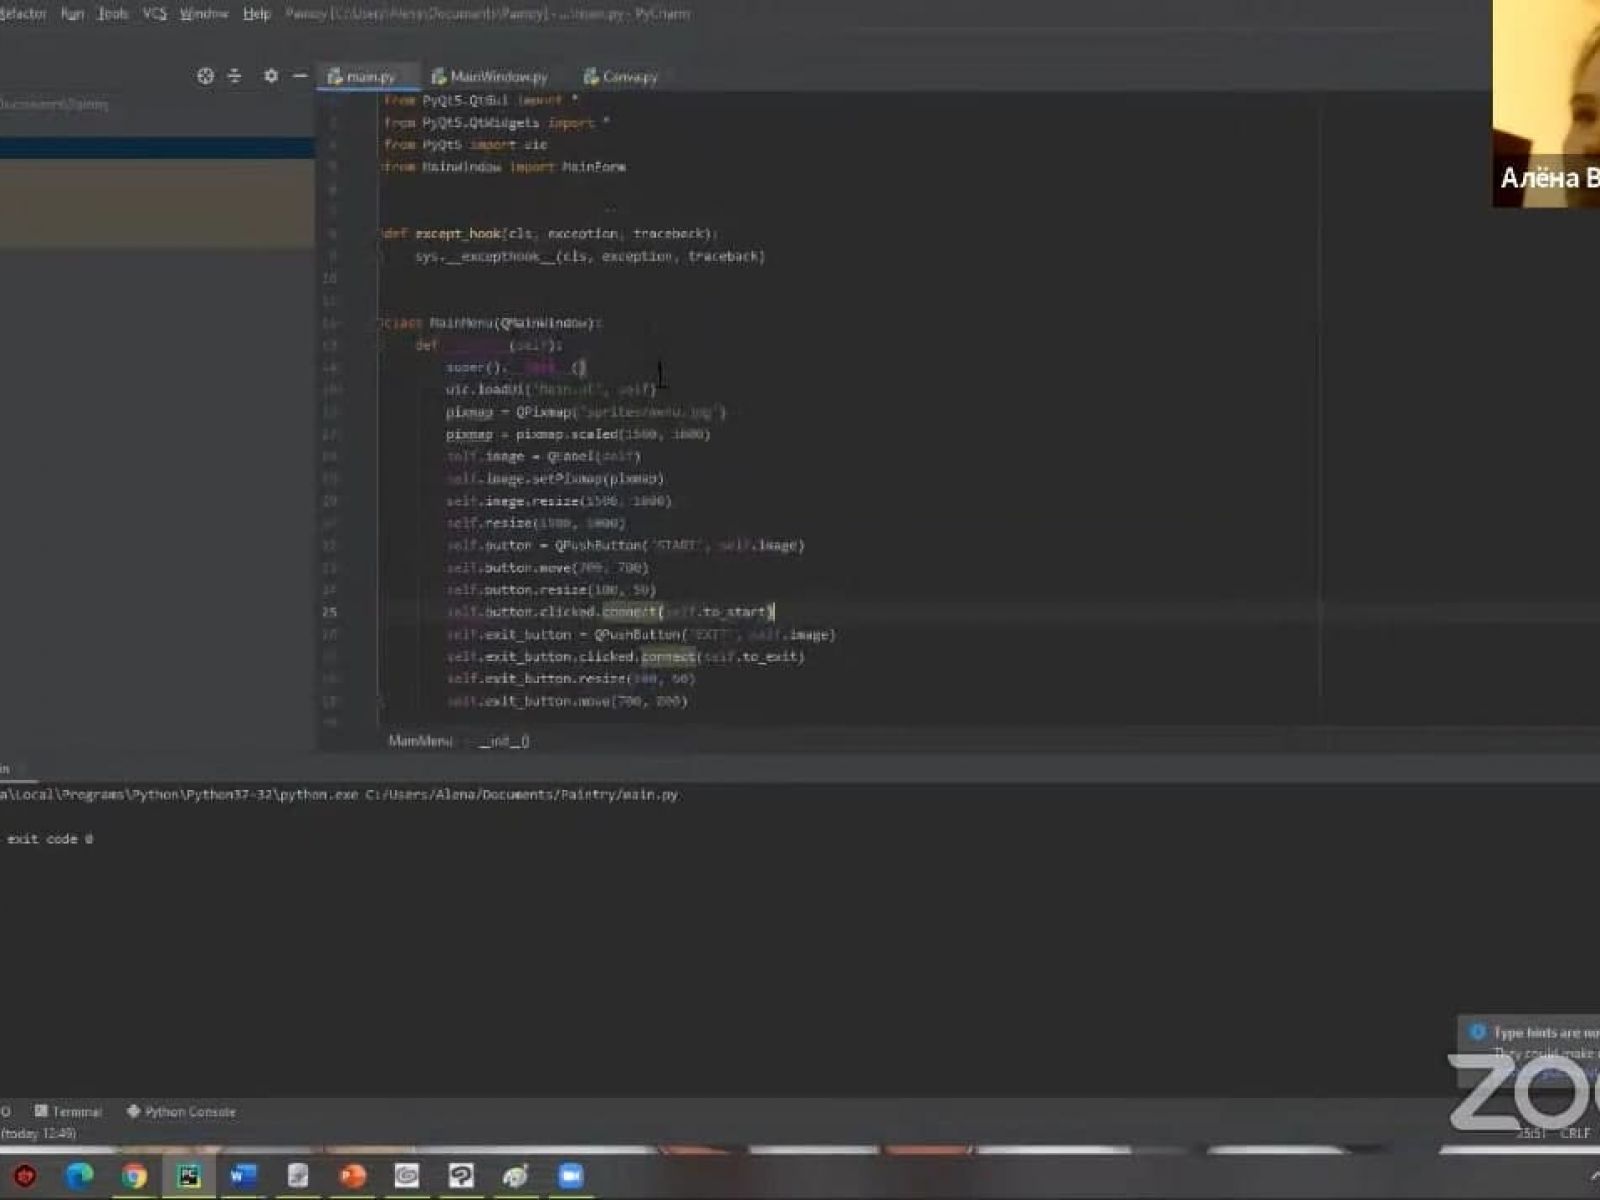Open Microsoft Word from the taskbar
1600x1200 pixels.
pyautogui.click(x=243, y=1176)
